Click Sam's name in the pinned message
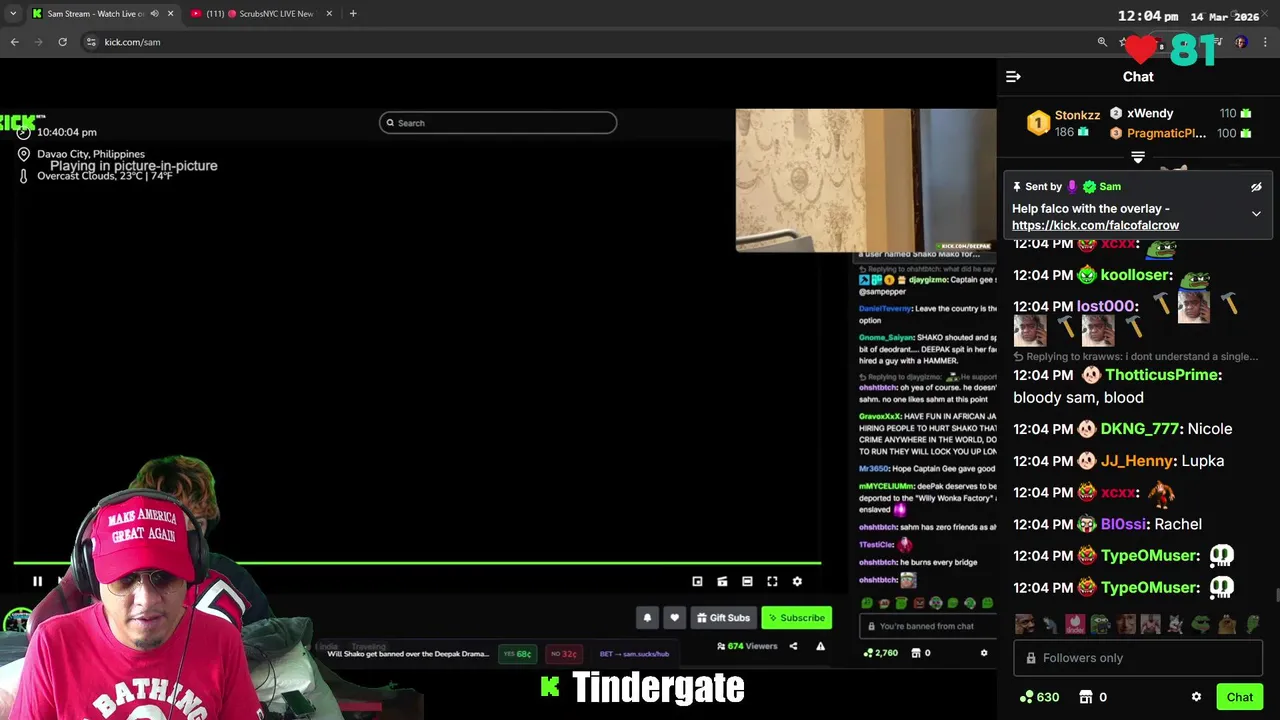This screenshot has height=720, width=1280. click(1110, 187)
